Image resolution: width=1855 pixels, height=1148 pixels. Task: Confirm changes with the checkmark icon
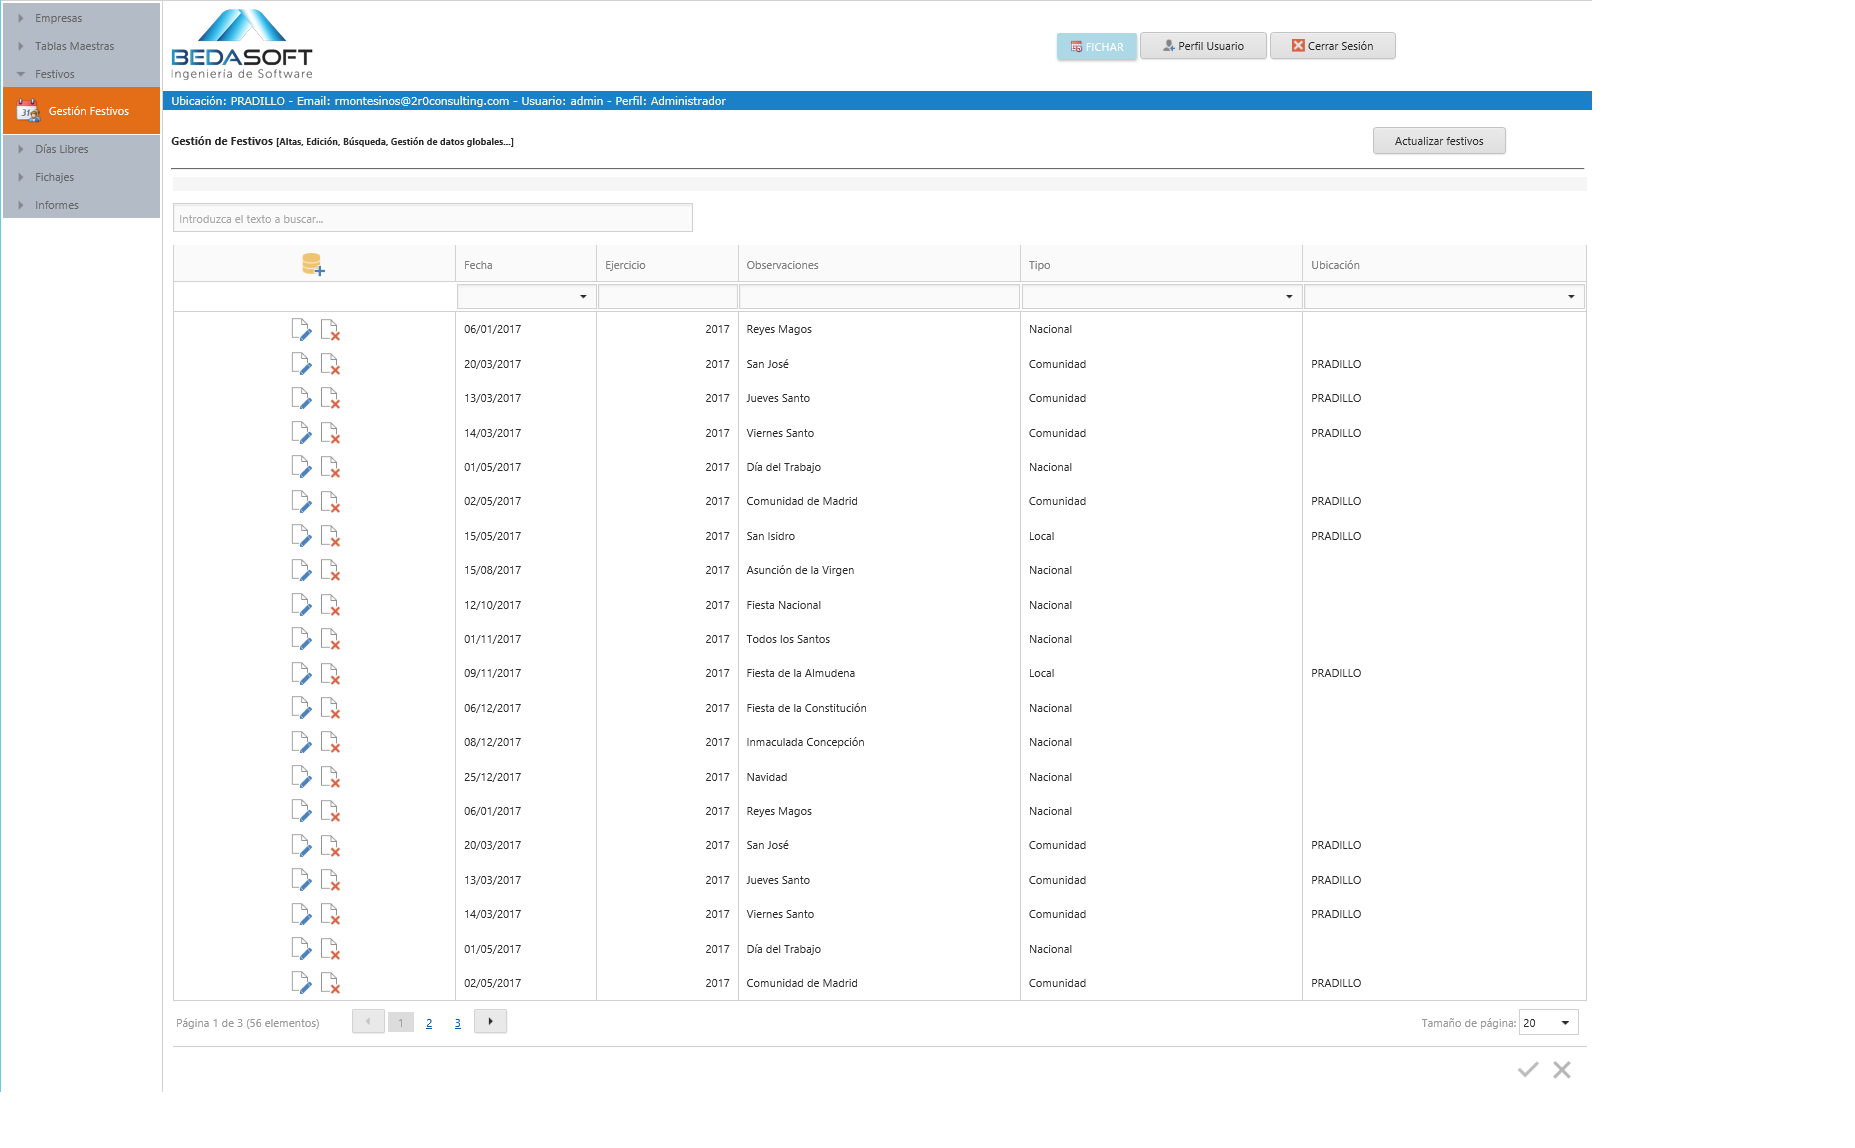(x=1527, y=1070)
